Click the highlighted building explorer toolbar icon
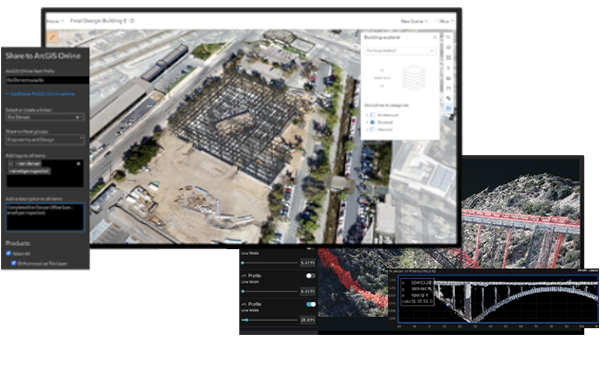Screen dimensions: 600x375 coord(448,109)
